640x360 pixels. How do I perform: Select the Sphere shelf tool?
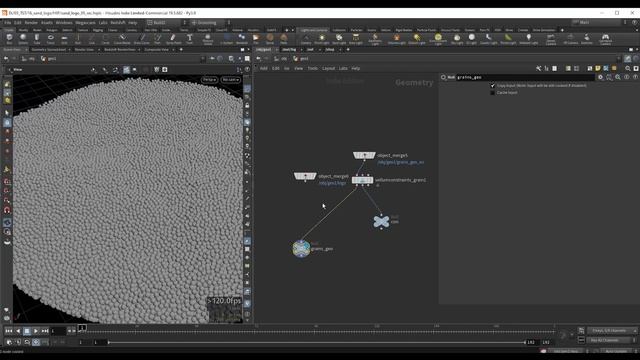23,39
